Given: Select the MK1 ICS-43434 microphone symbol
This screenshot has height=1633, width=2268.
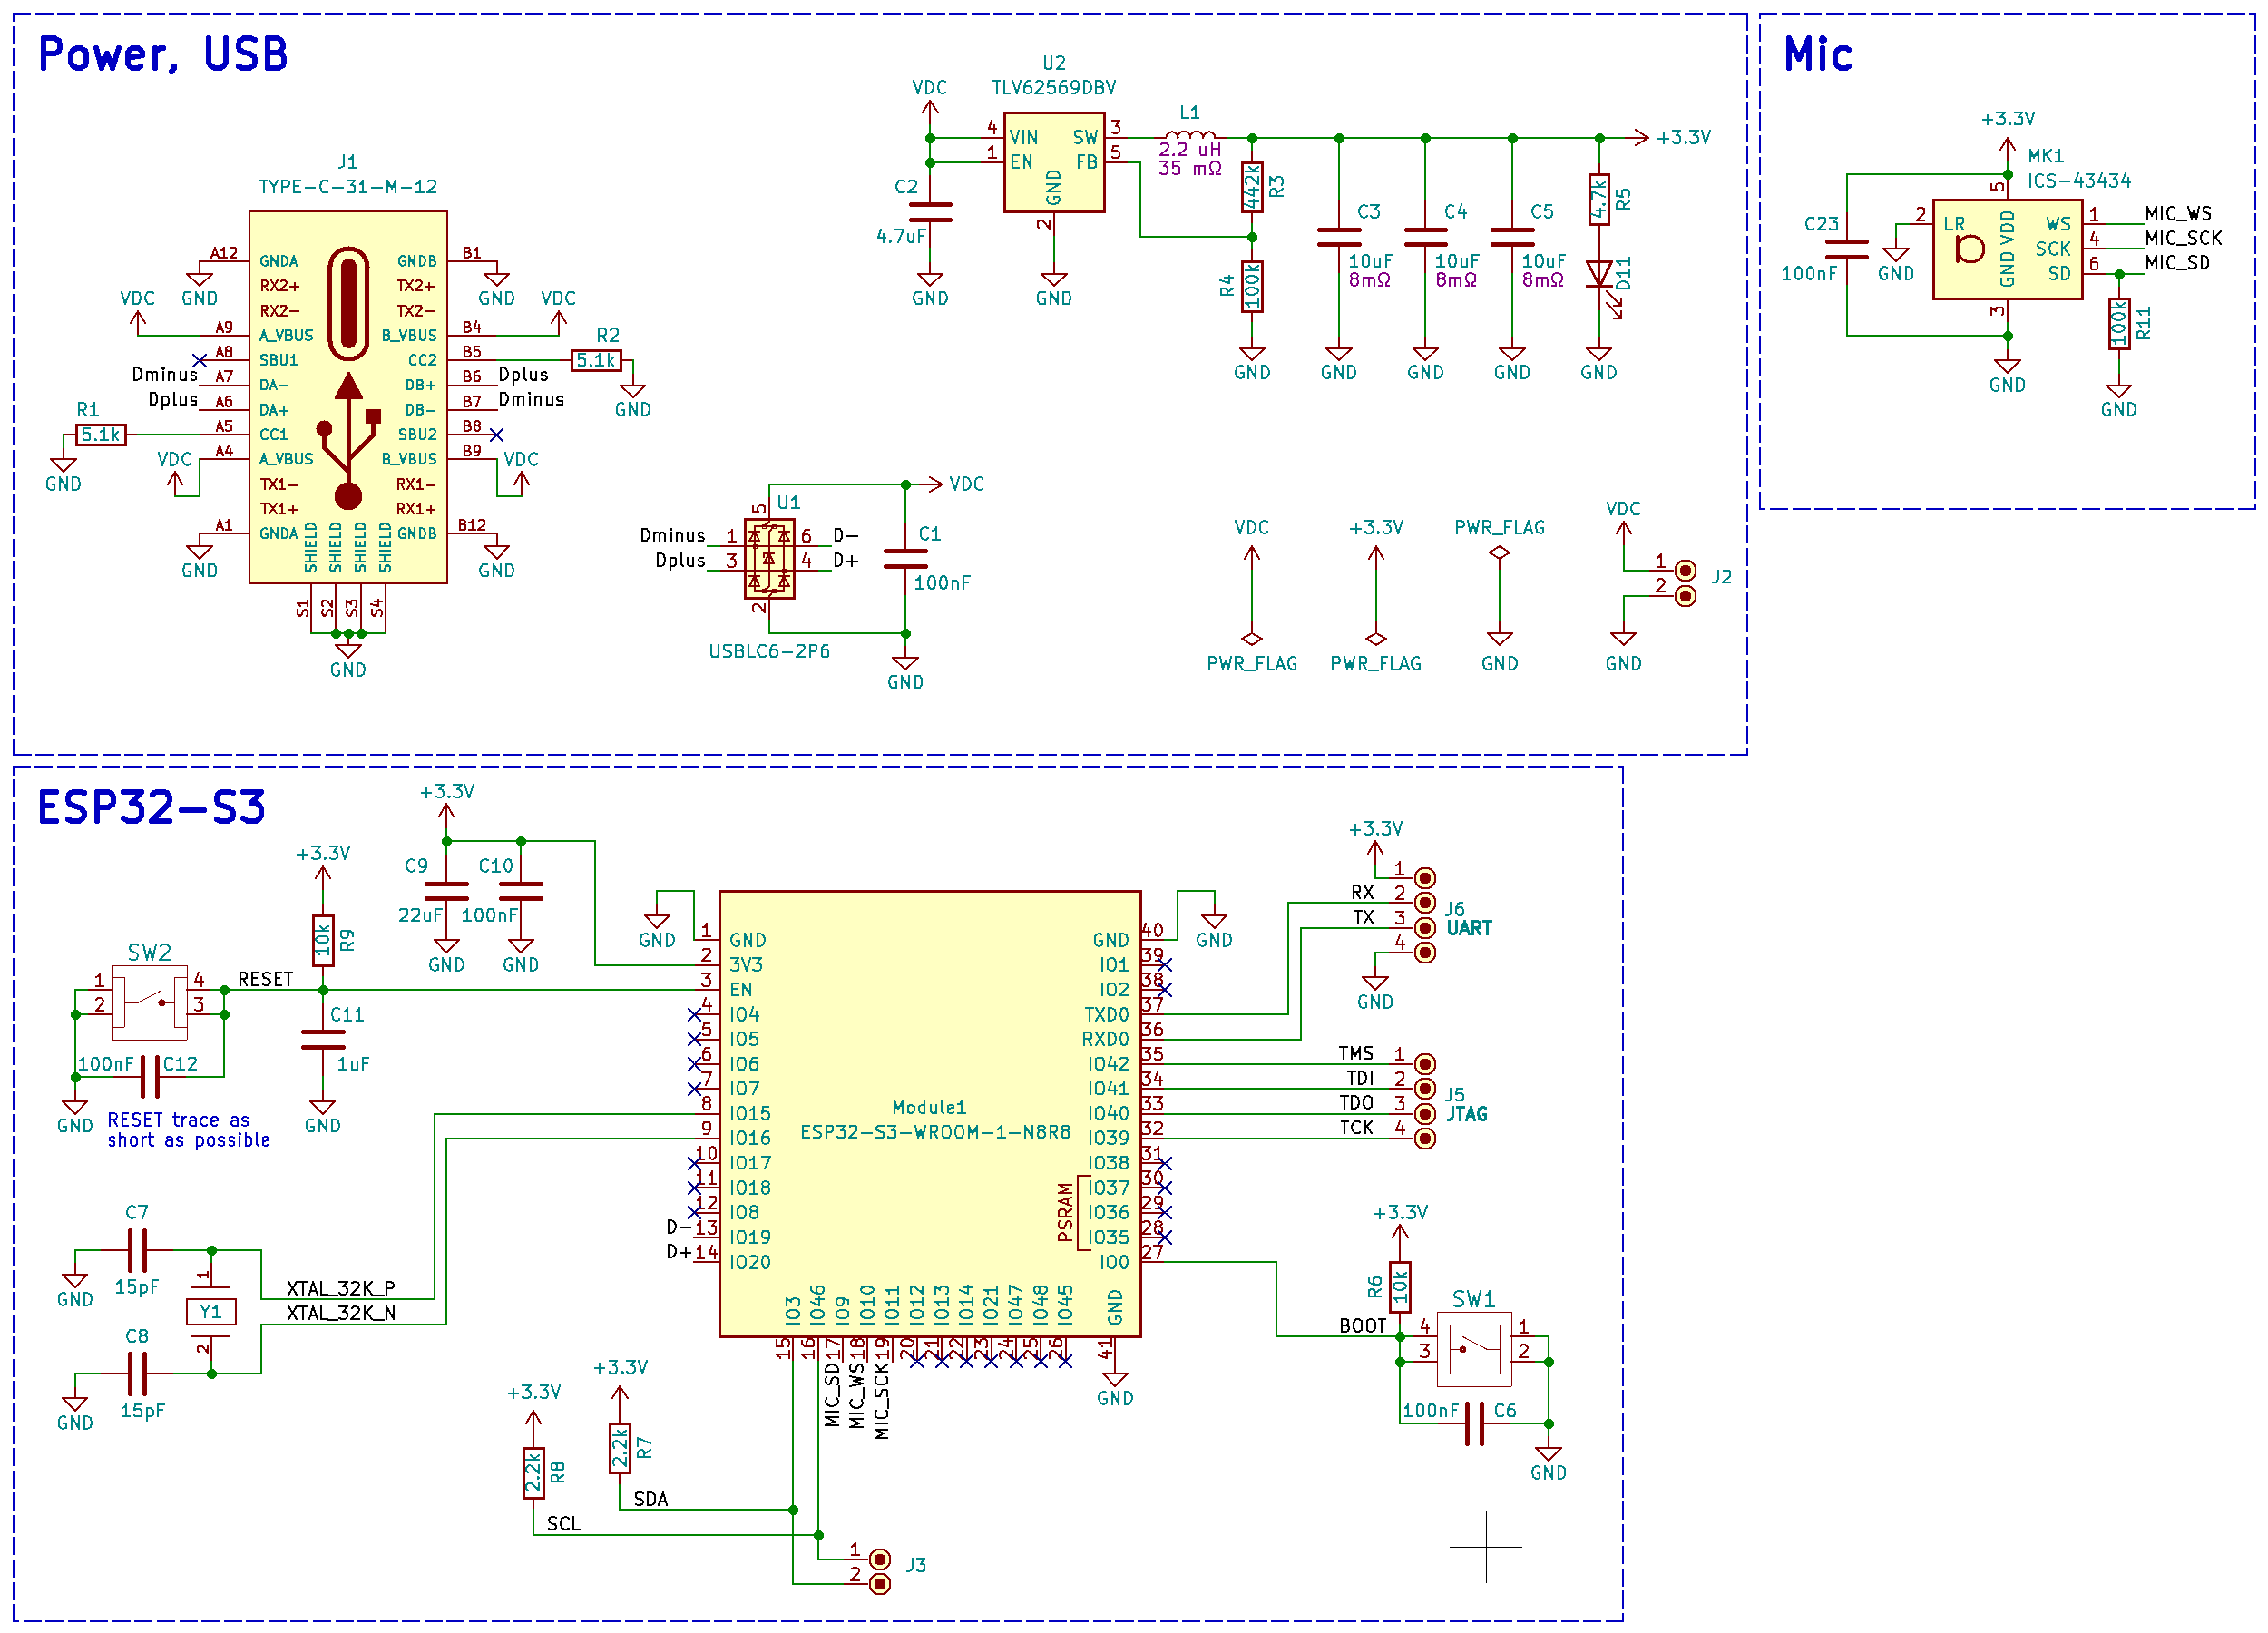Looking at the screenshot, I should pos(2007,249).
